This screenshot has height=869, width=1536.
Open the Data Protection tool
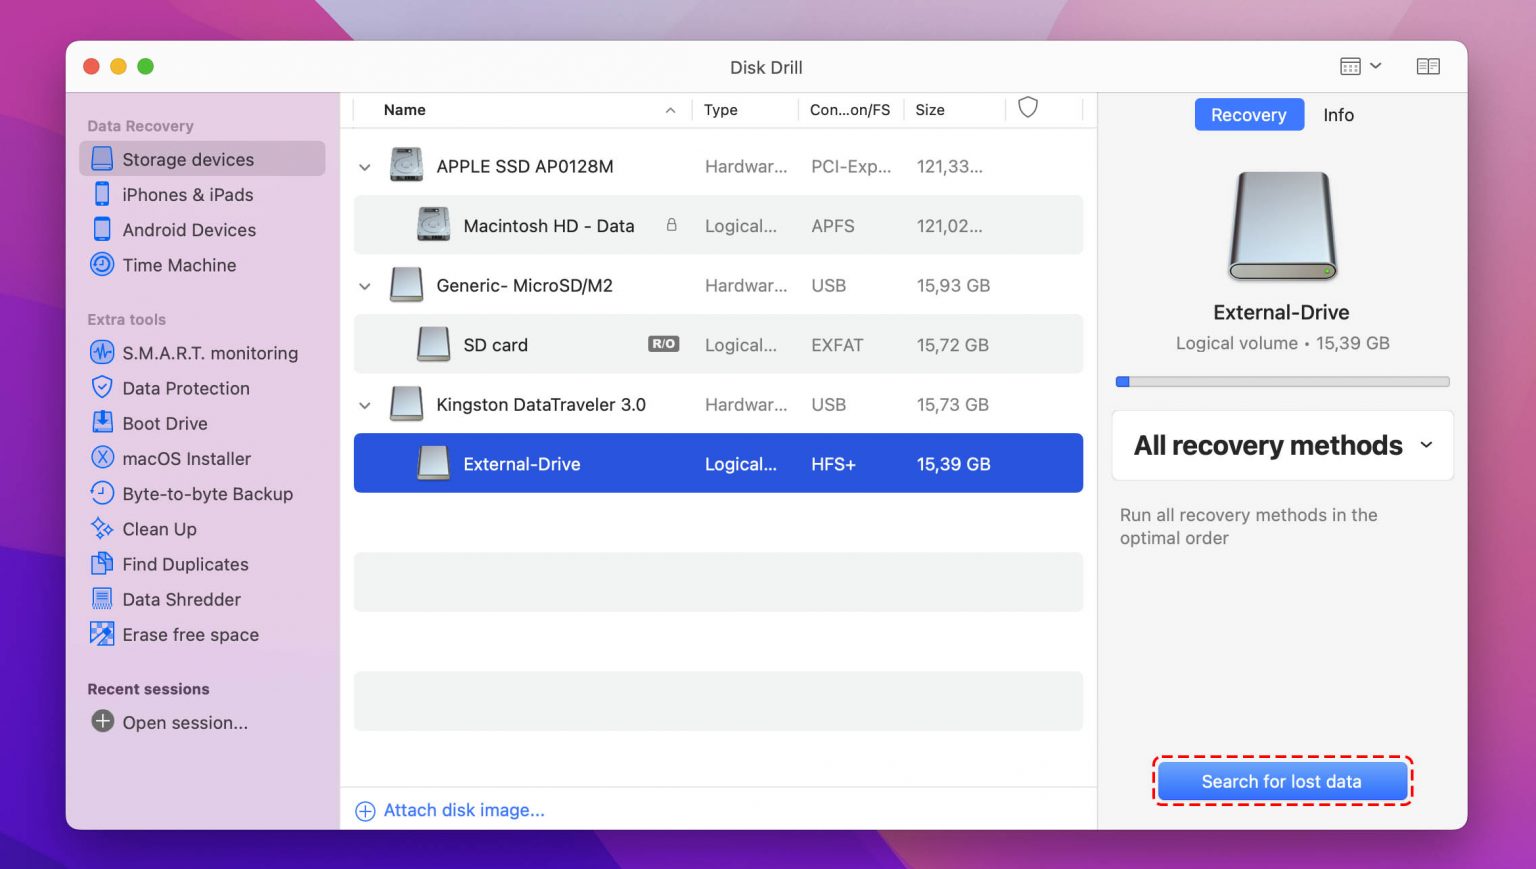tap(186, 388)
